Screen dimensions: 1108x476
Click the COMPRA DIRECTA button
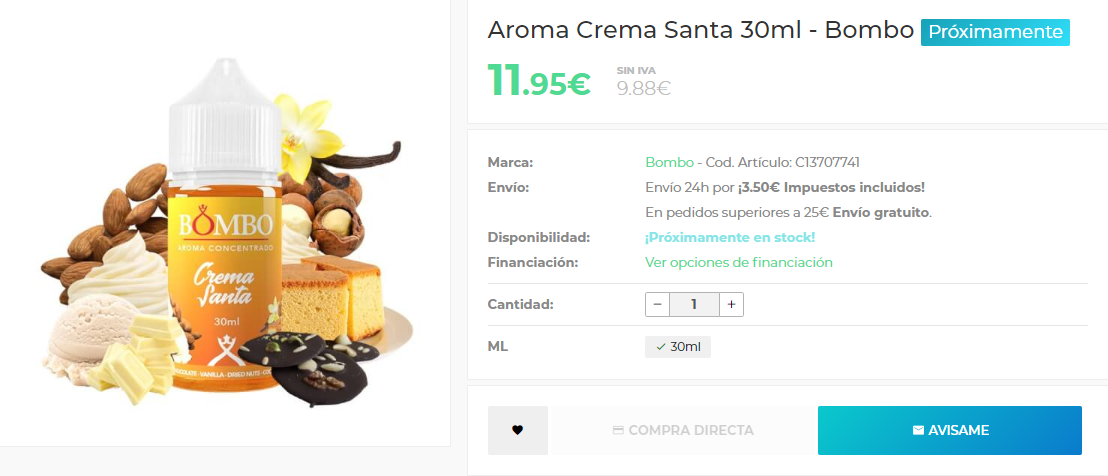coord(683,430)
